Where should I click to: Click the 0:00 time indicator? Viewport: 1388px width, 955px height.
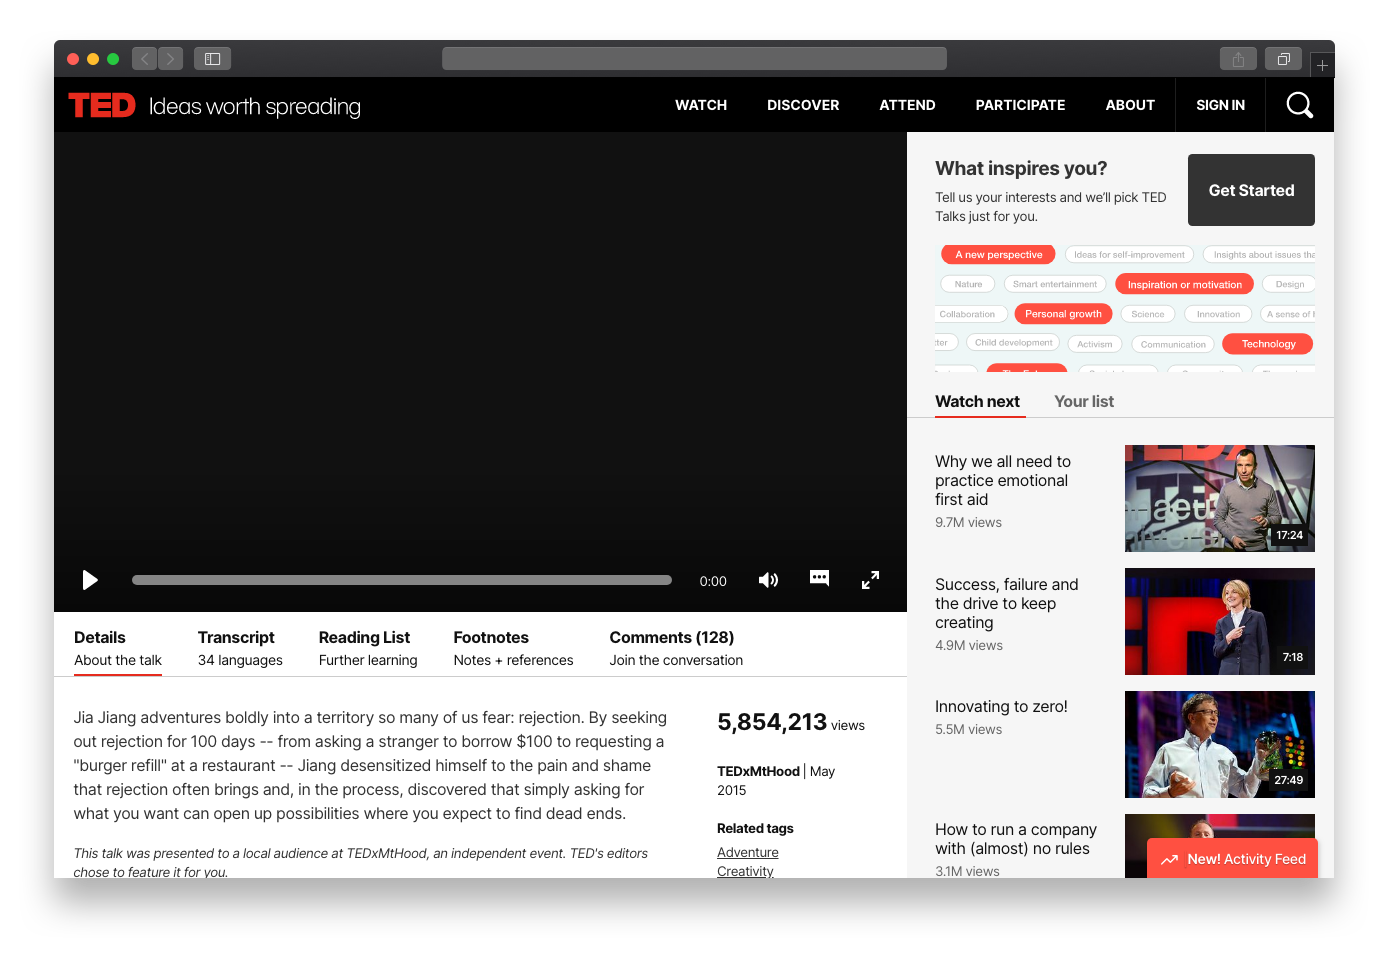click(713, 581)
